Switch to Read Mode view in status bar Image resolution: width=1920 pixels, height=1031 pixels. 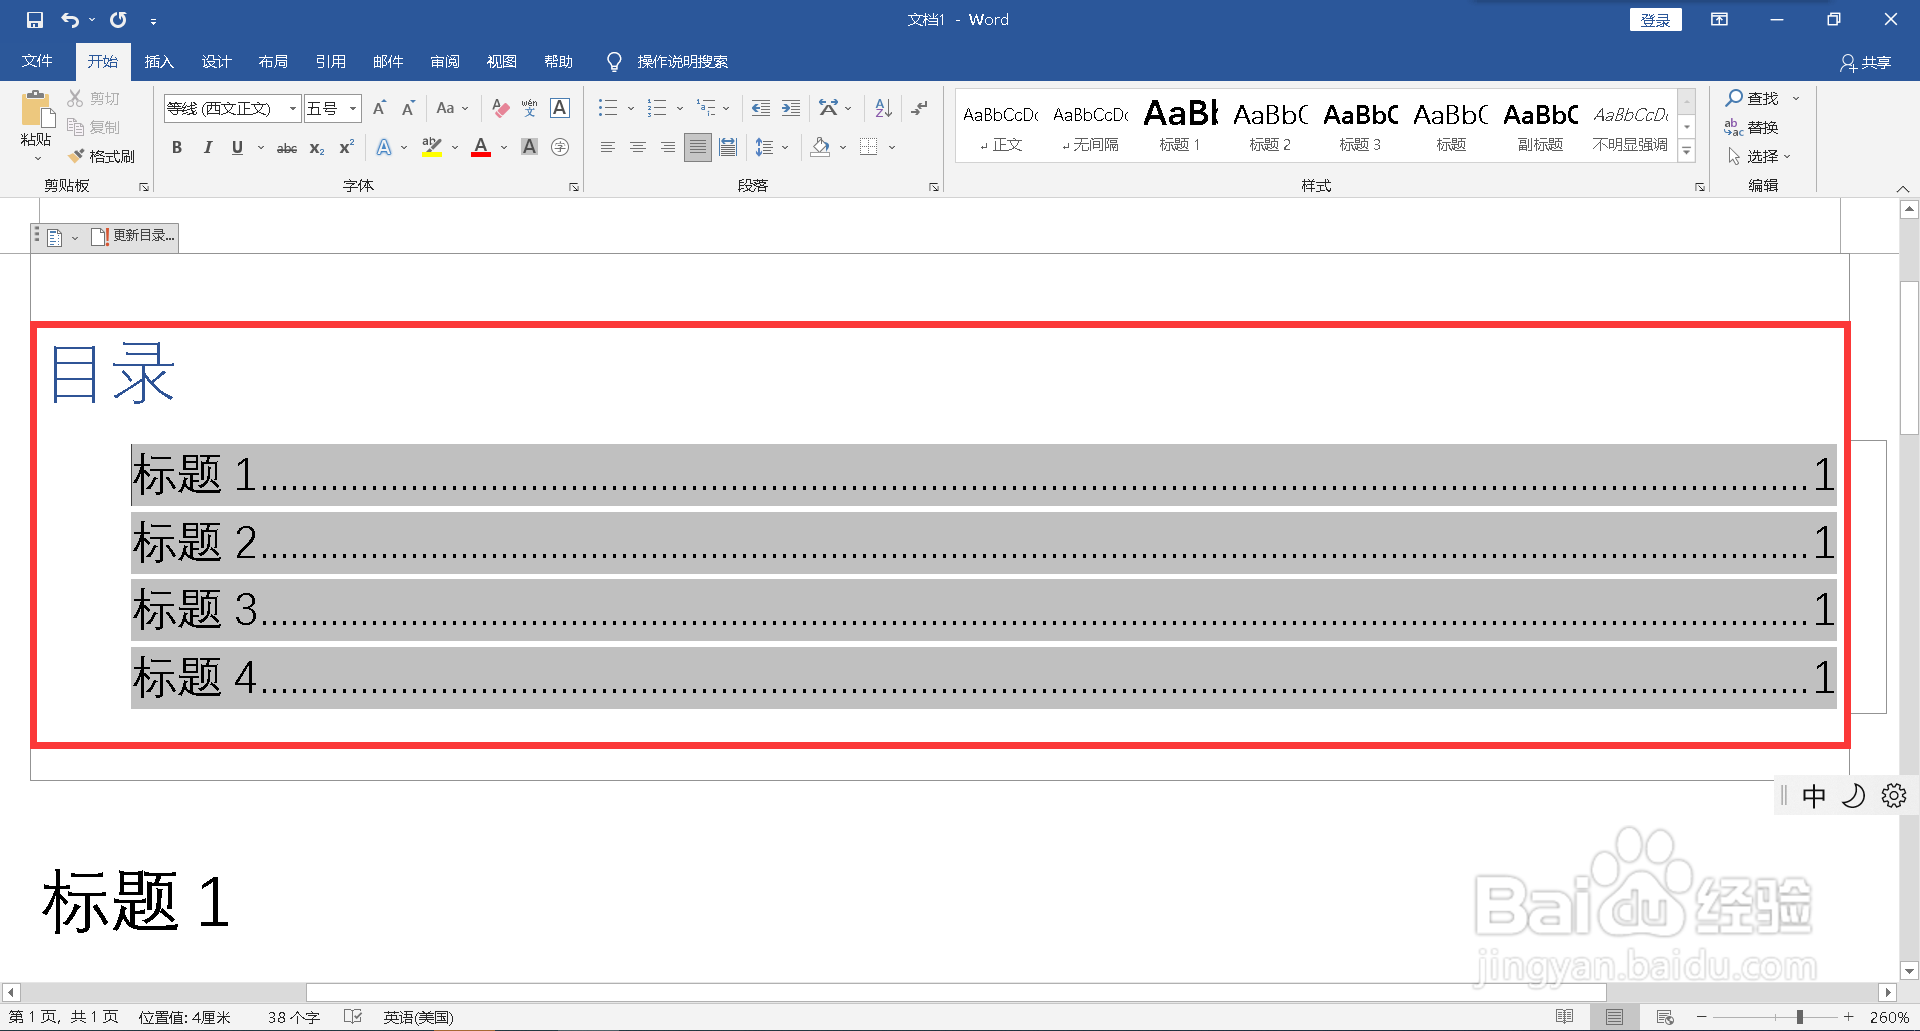(x=1565, y=1017)
